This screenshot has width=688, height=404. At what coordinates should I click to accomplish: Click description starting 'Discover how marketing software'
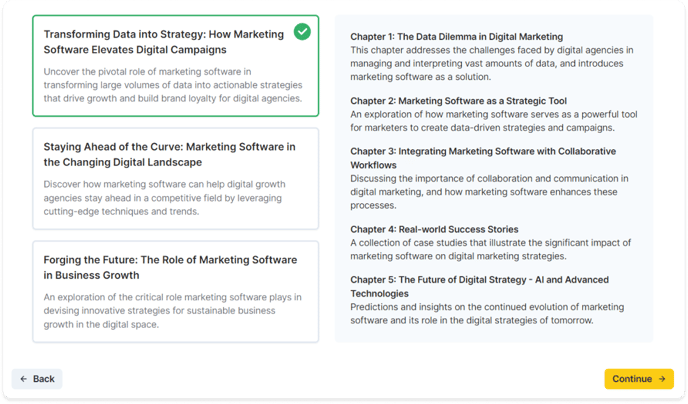165,198
